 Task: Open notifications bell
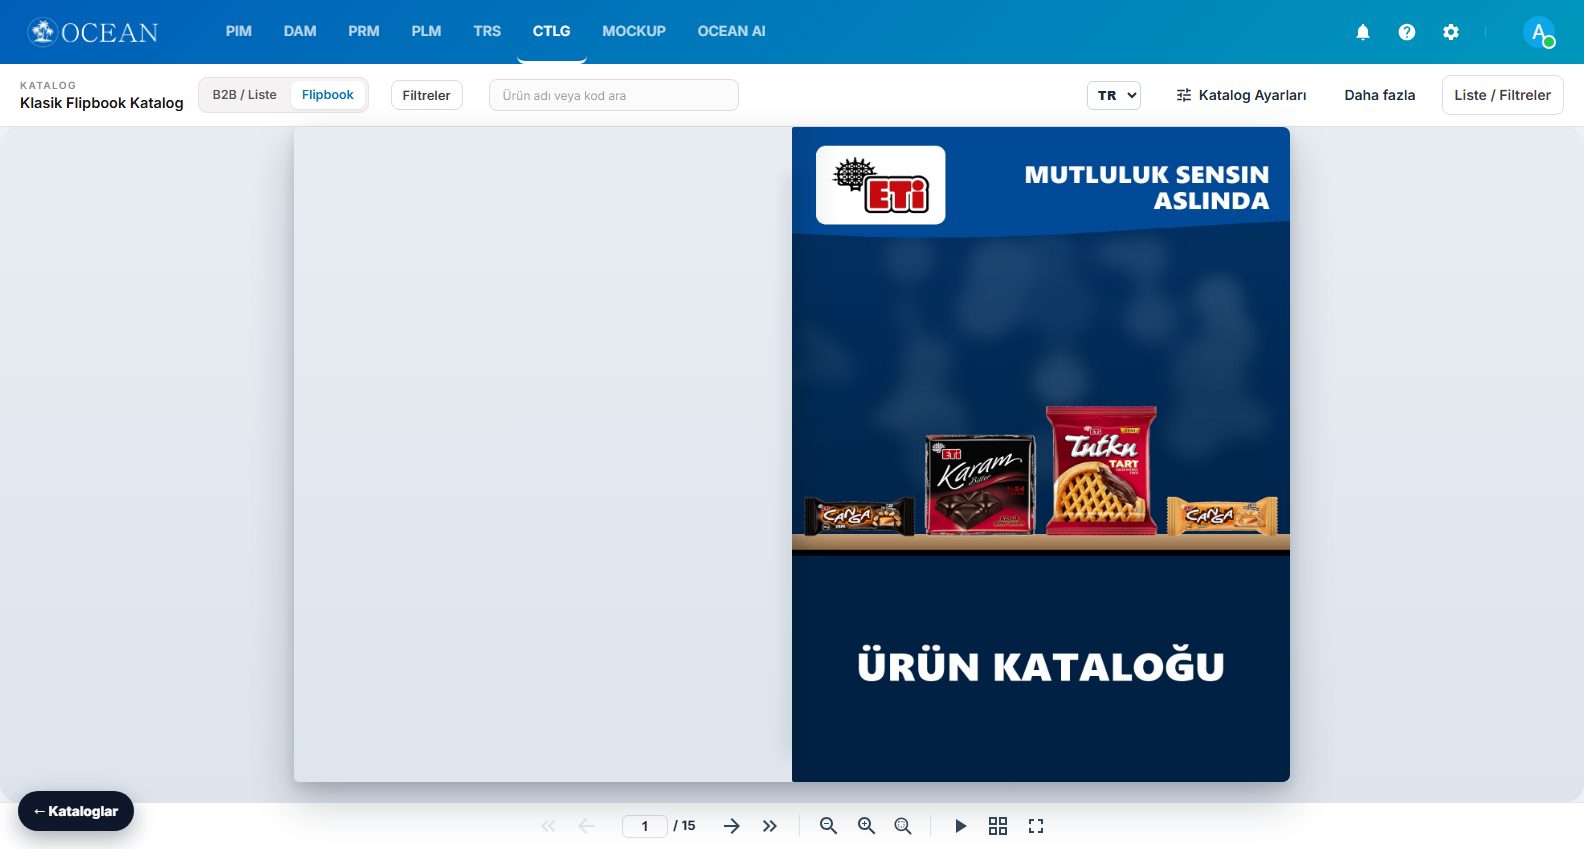click(x=1362, y=32)
